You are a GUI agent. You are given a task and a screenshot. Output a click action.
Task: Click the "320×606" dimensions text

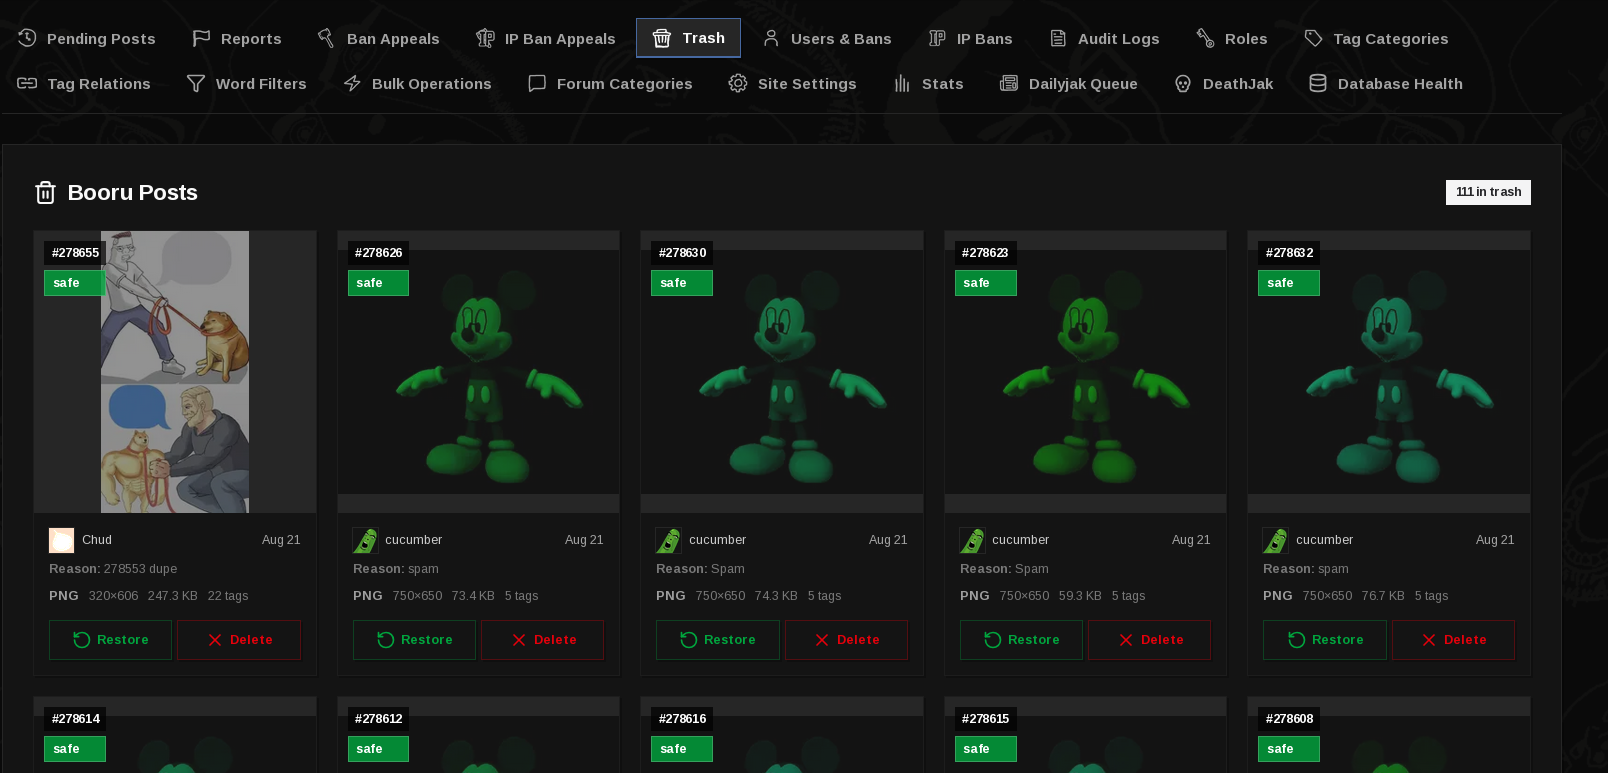[113, 596]
